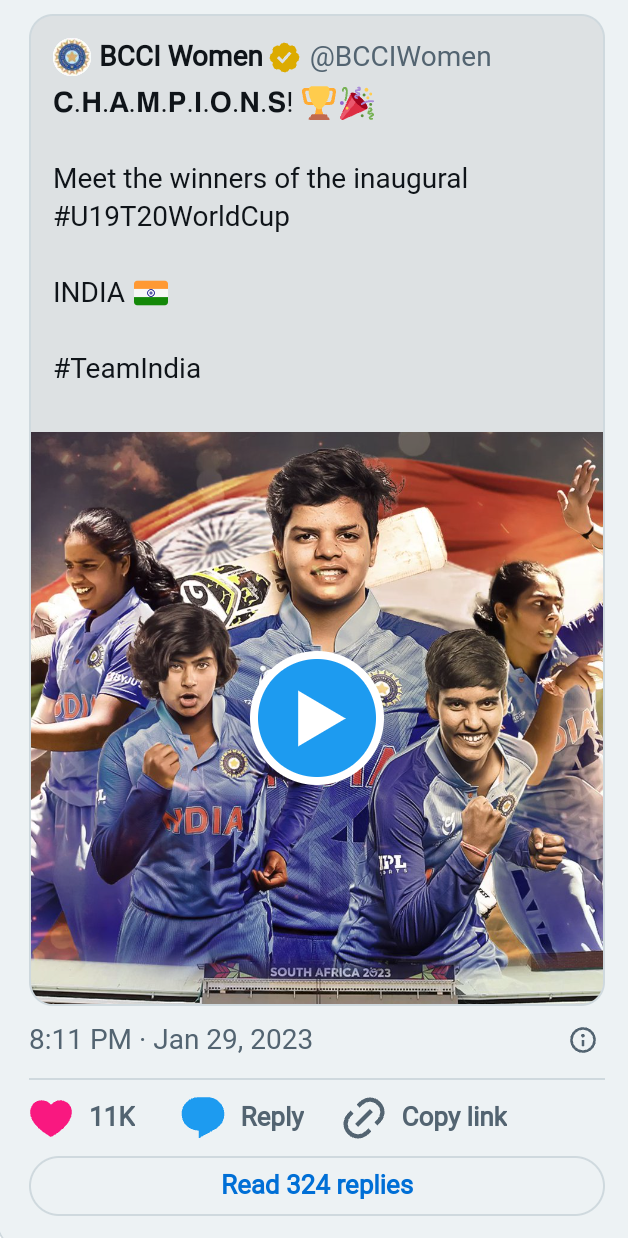Click the chain link copy icon
628x1238 pixels.
click(x=364, y=1118)
